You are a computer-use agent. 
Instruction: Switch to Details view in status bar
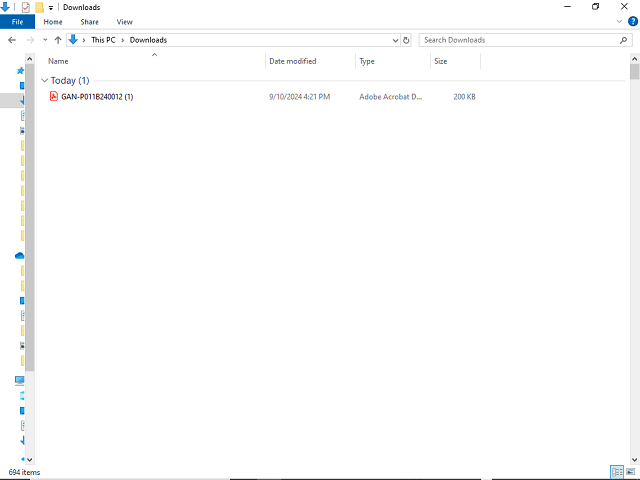click(x=617, y=472)
